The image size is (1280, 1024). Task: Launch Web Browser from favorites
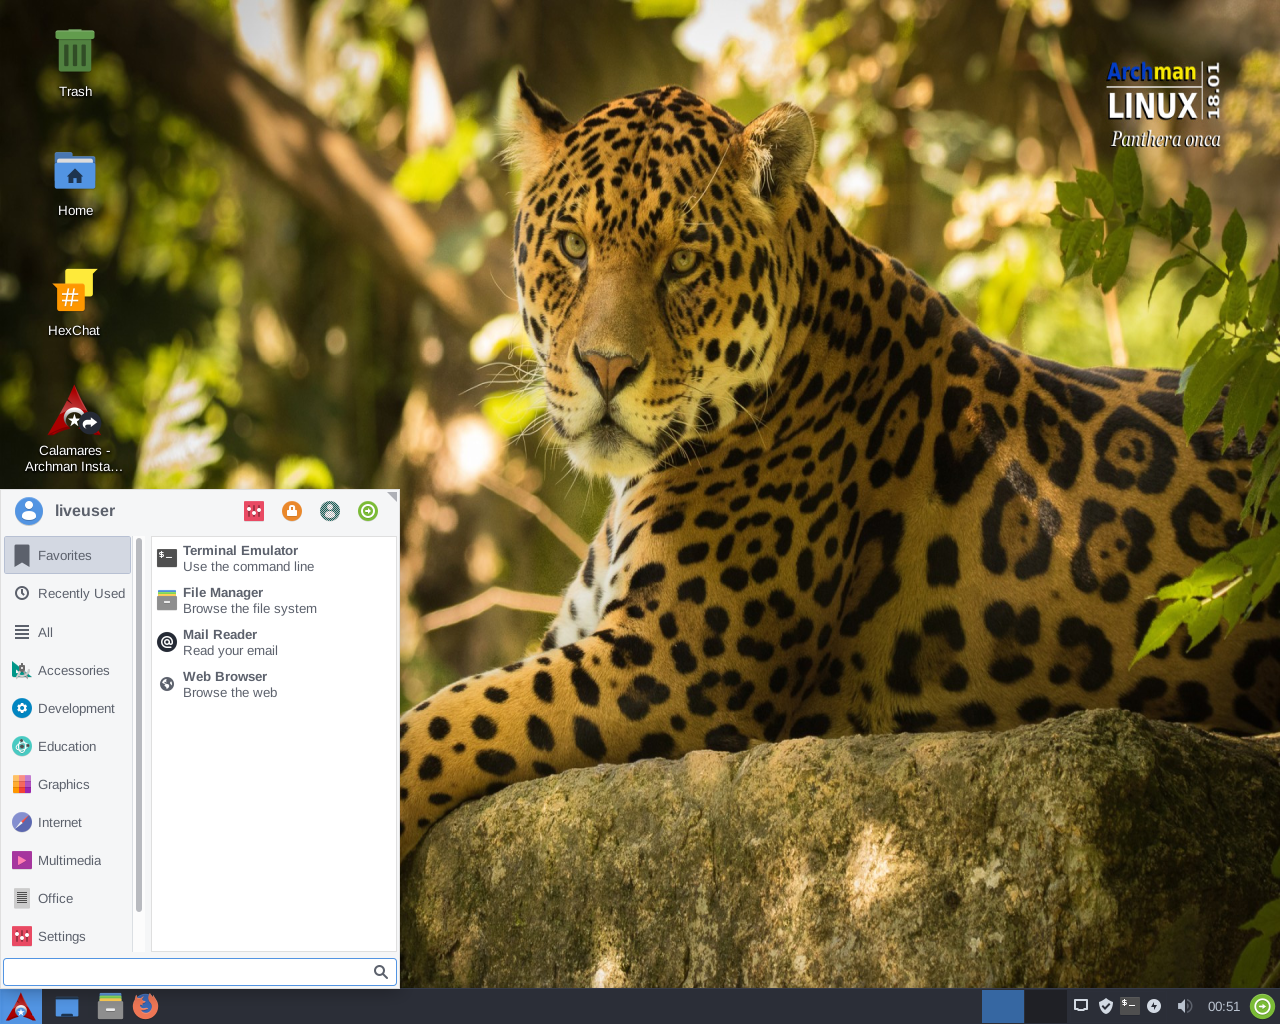point(274,684)
